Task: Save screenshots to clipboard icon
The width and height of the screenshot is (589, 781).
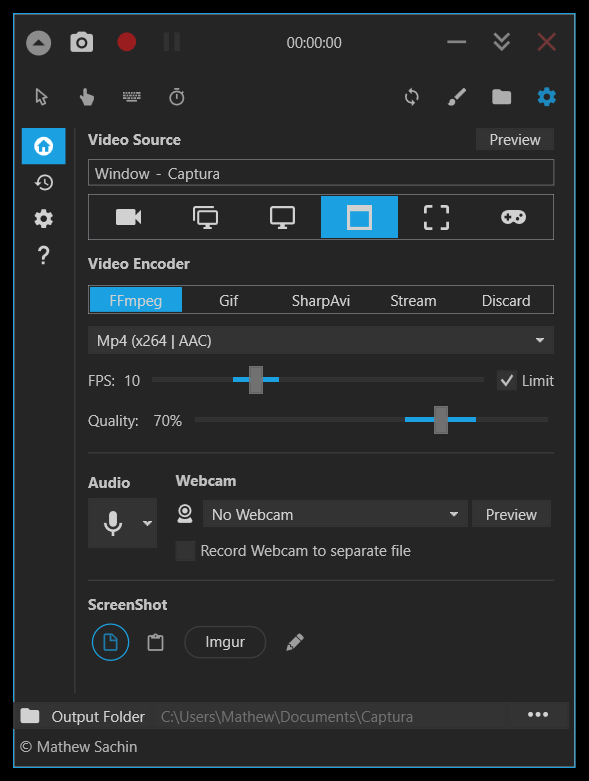Action: point(155,642)
